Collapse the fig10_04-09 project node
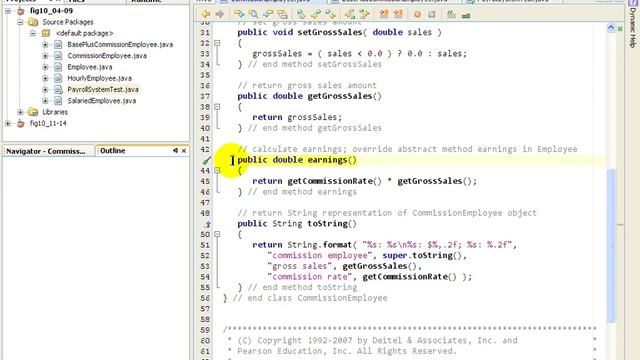This screenshot has width=640, height=360. (x=8, y=11)
